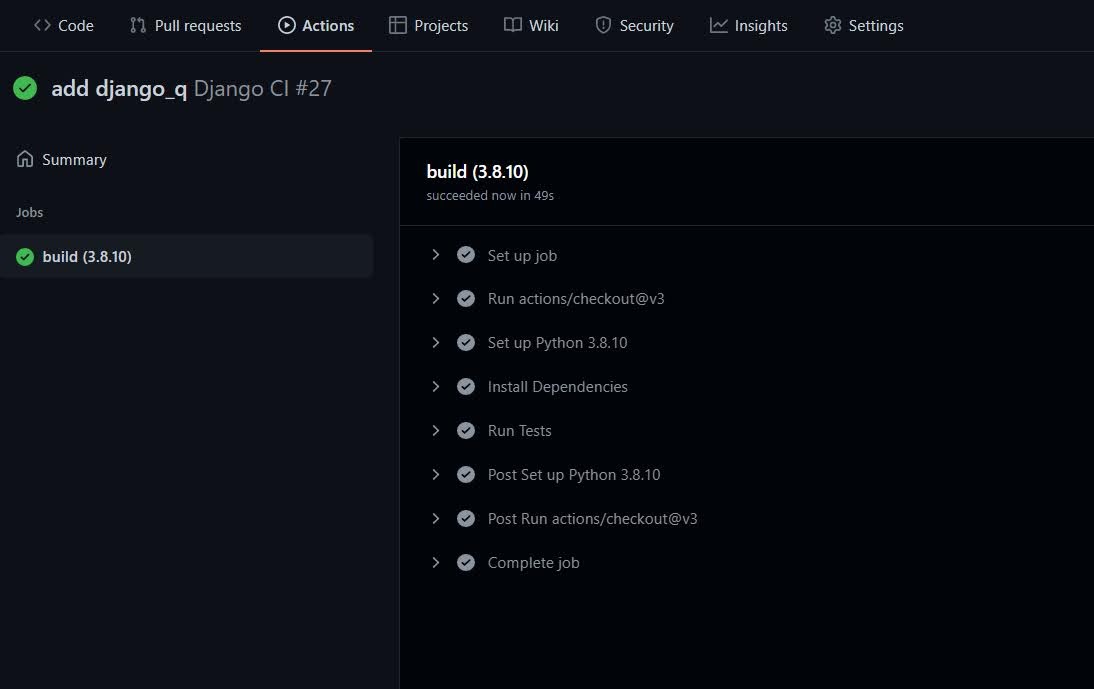
Task: Click the check icon on Set up job
Action: tap(466, 255)
